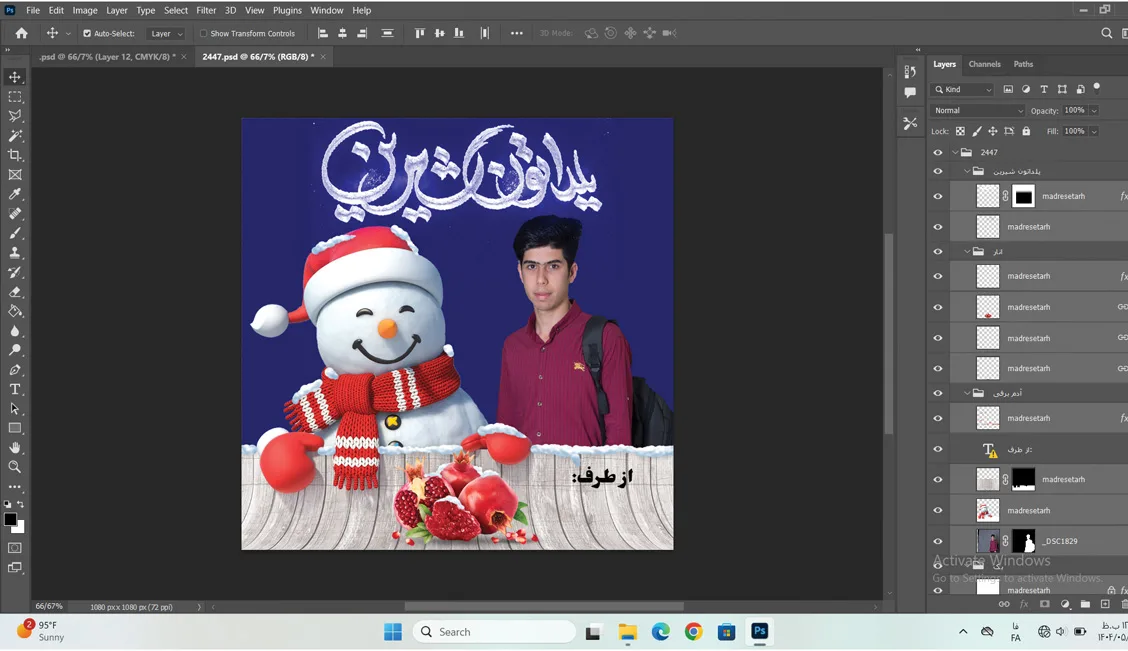Select the Move tool

click(x=14, y=77)
